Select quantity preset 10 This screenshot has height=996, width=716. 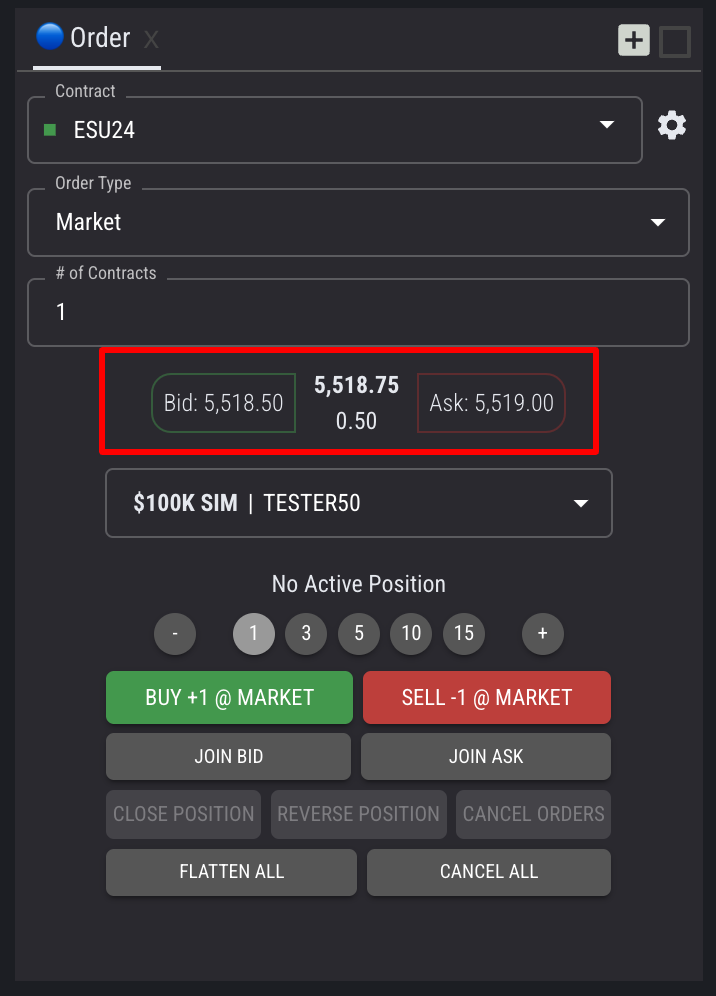[411, 634]
